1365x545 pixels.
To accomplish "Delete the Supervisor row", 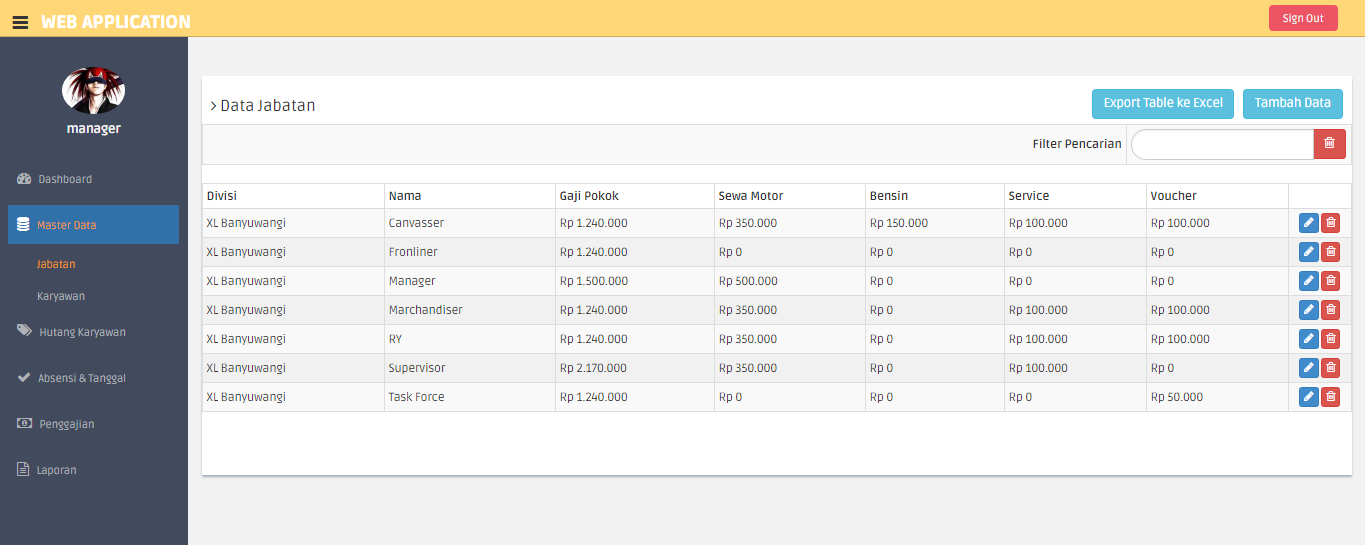I will tap(1330, 368).
